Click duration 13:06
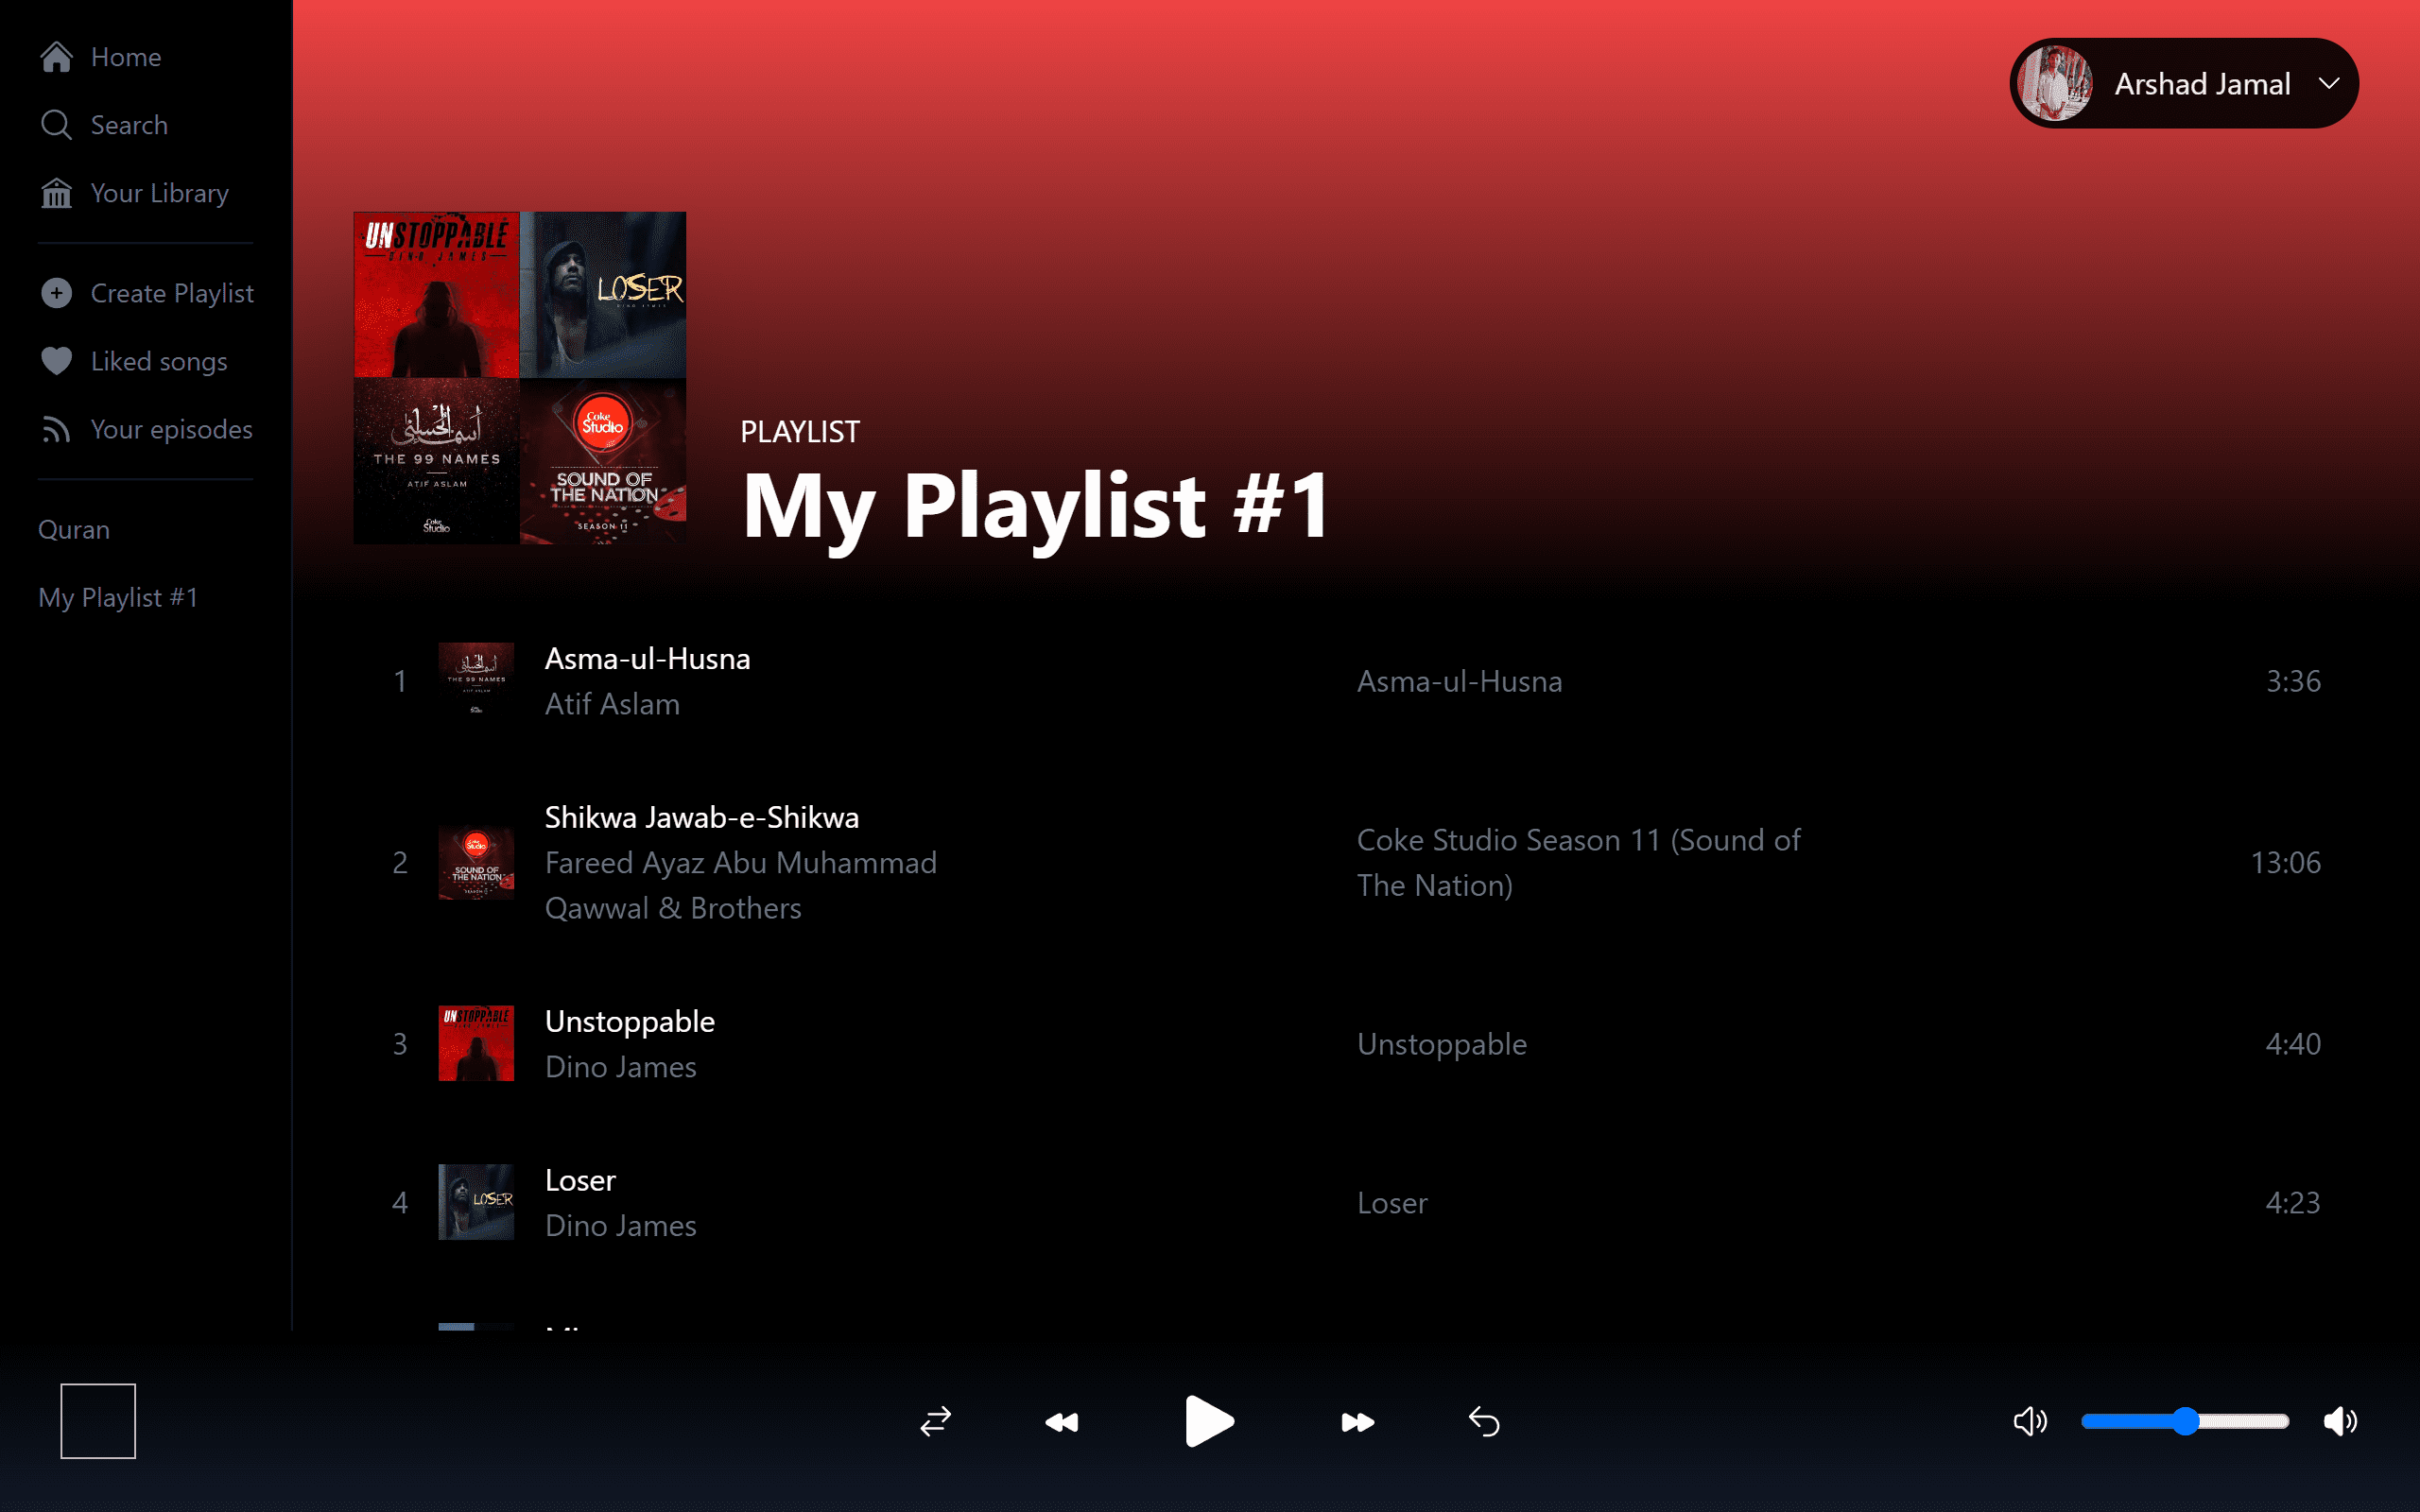Viewport: 2420px width, 1512px height. [x=2285, y=862]
